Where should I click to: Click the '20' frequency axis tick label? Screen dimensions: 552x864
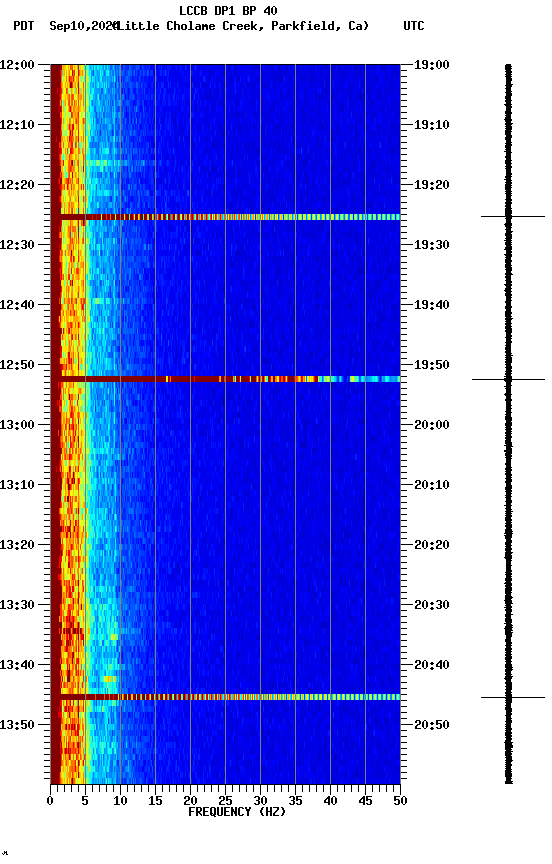click(x=190, y=801)
